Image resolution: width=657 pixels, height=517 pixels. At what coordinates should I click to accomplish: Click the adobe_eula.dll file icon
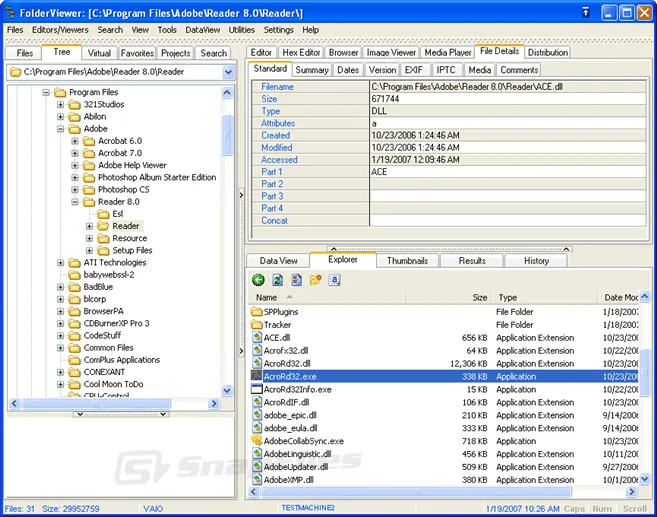[x=256, y=428]
